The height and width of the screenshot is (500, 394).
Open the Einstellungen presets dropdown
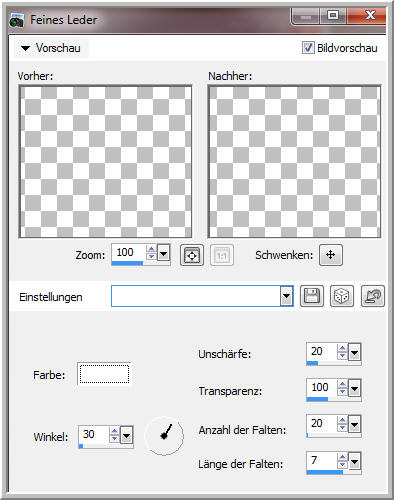(x=286, y=296)
